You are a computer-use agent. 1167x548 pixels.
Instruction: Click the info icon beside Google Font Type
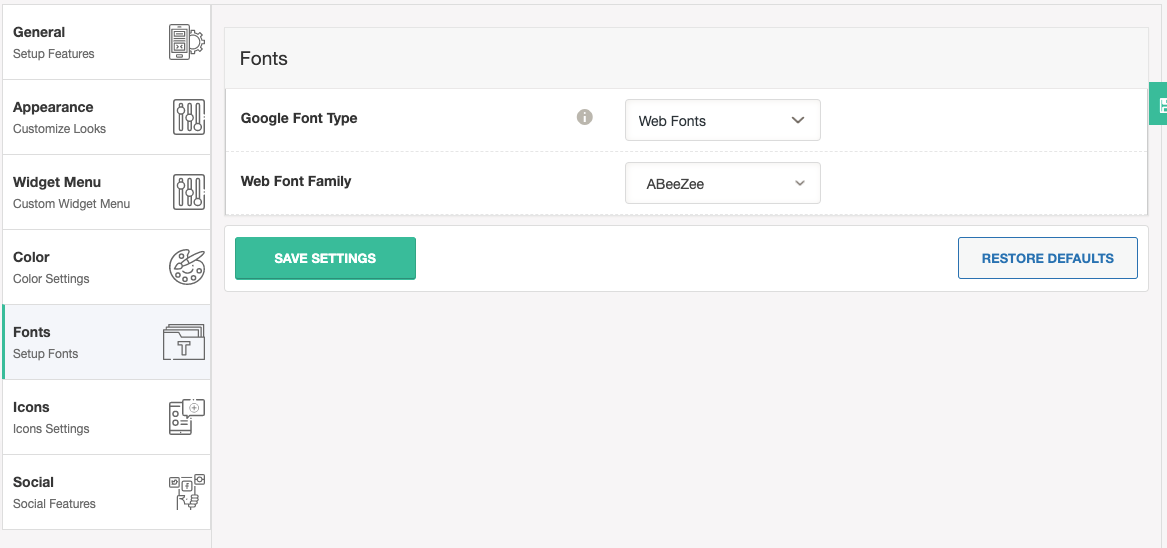pos(585,117)
